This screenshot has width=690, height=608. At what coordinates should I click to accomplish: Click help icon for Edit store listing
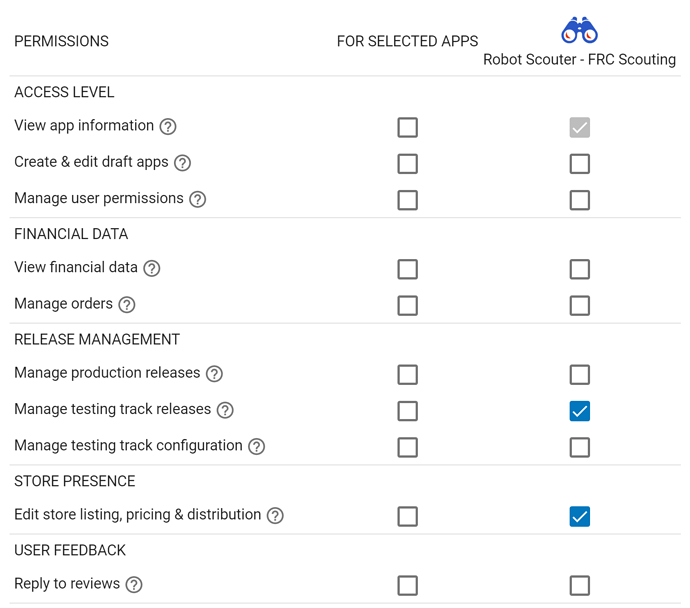click(275, 515)
